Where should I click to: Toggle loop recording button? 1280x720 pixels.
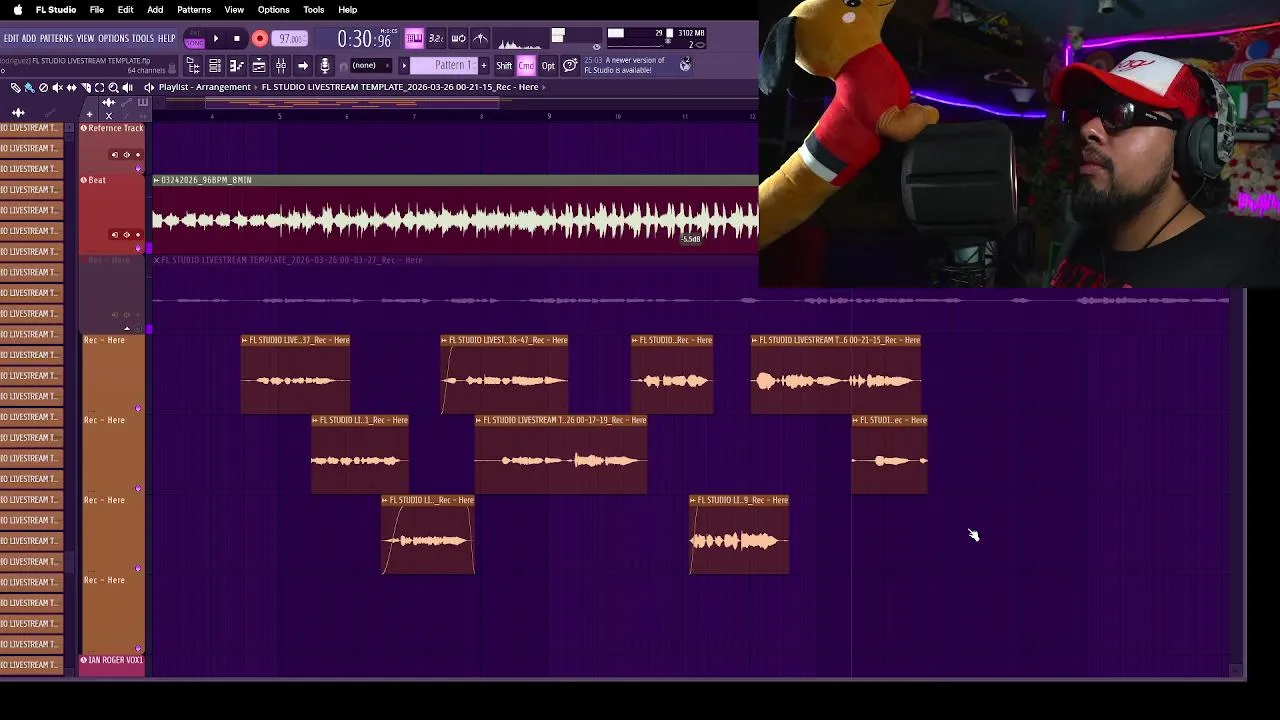[458, 38]
